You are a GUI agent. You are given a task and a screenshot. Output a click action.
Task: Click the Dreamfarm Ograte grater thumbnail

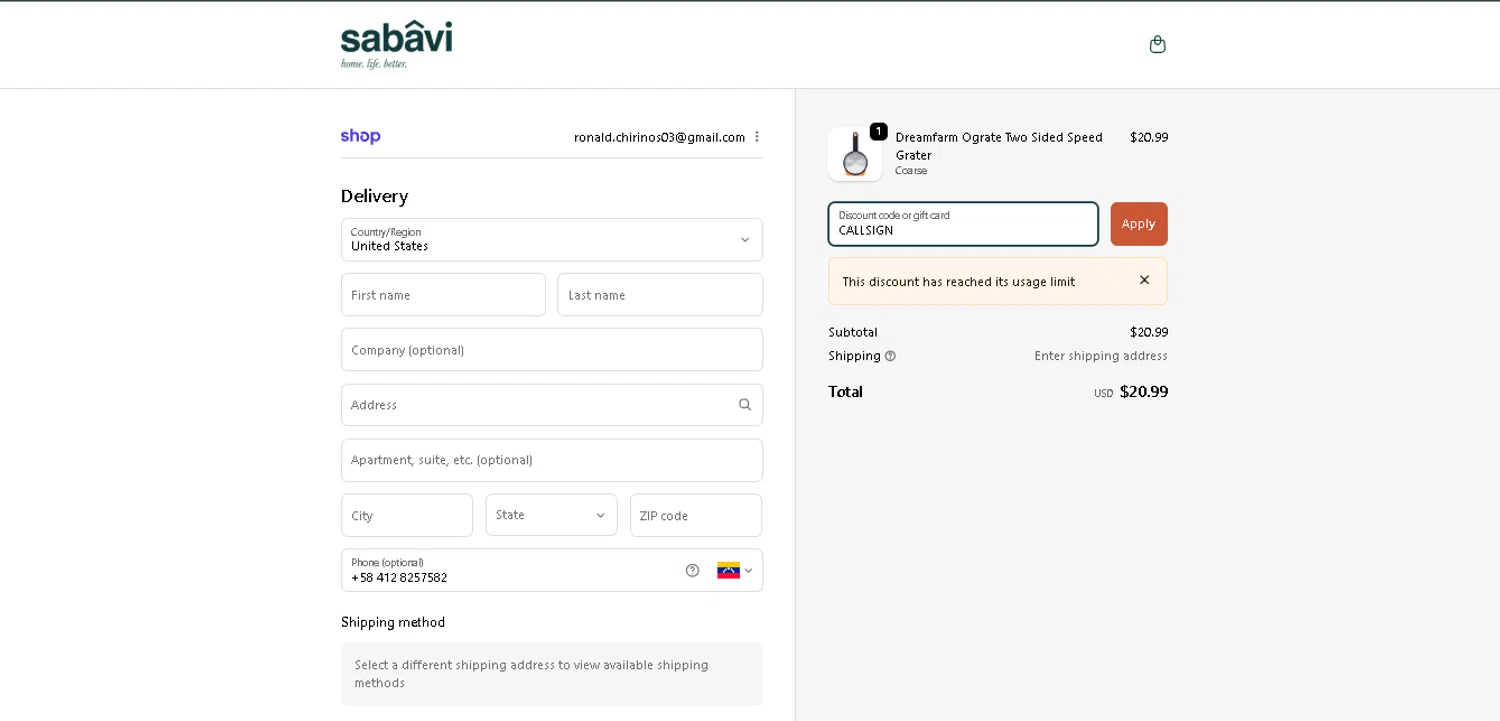pyautogui.click(x=855, y=154)
